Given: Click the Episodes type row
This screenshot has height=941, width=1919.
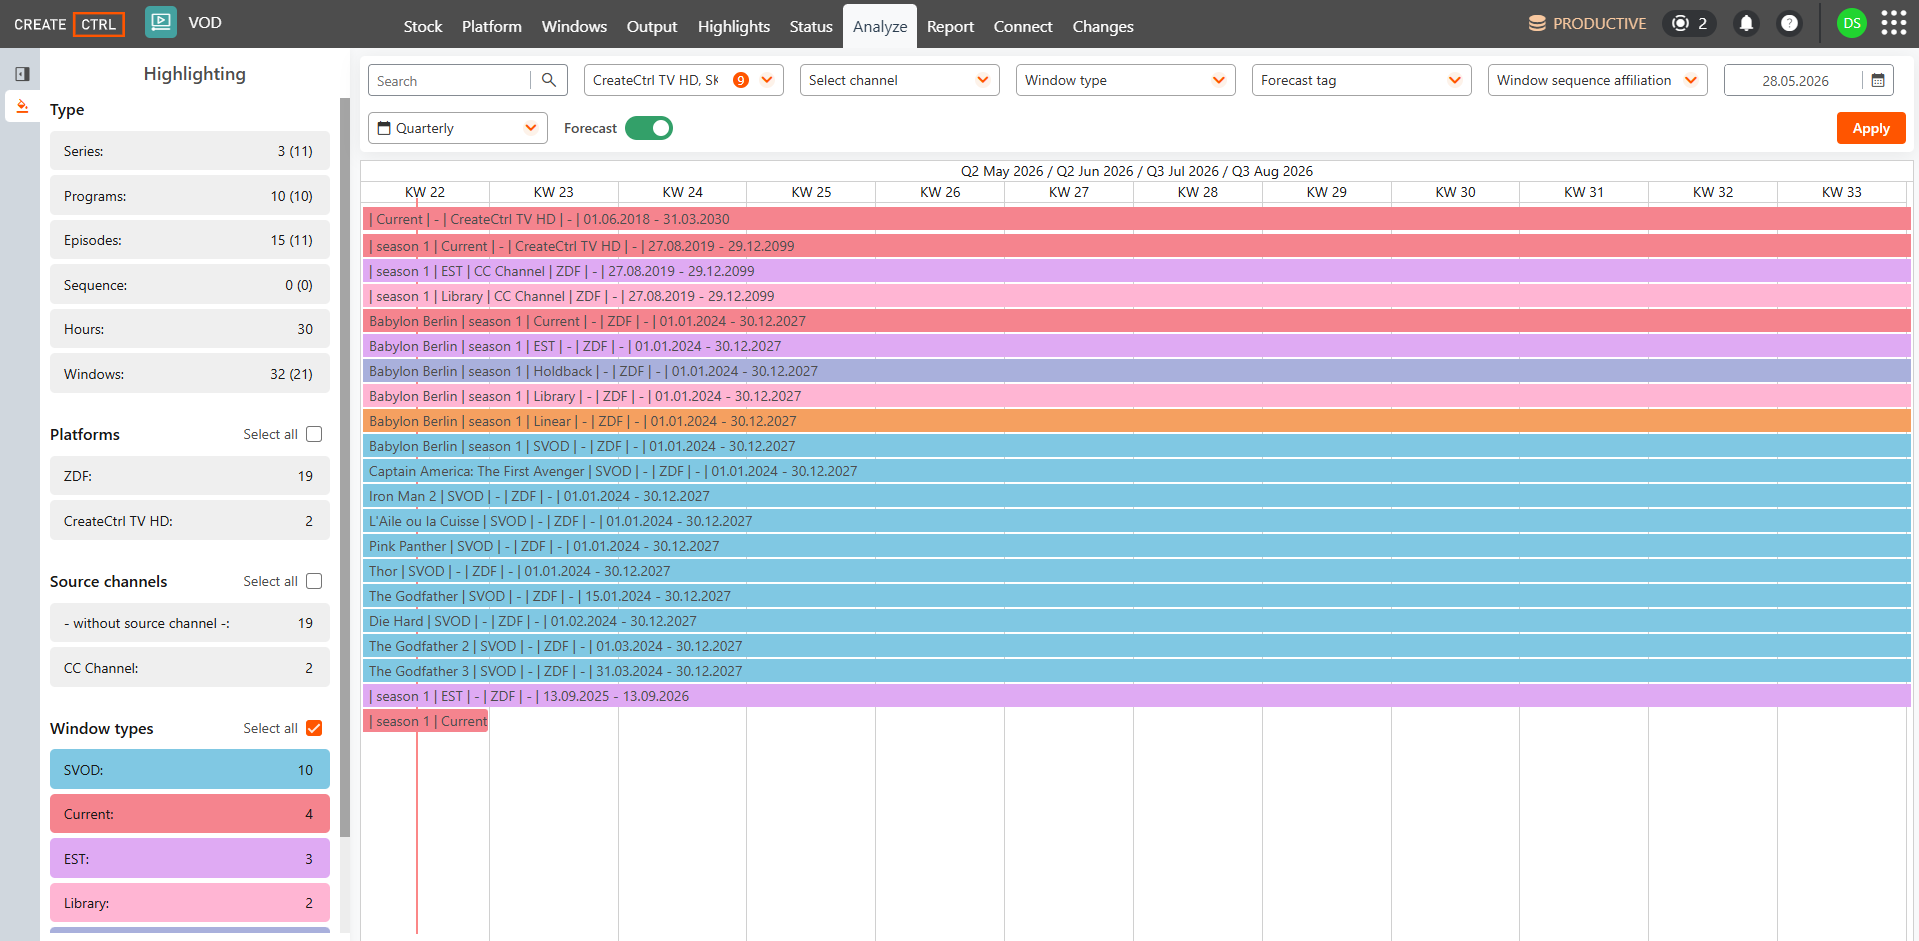Looking at the screenshot, I should 190,240.
